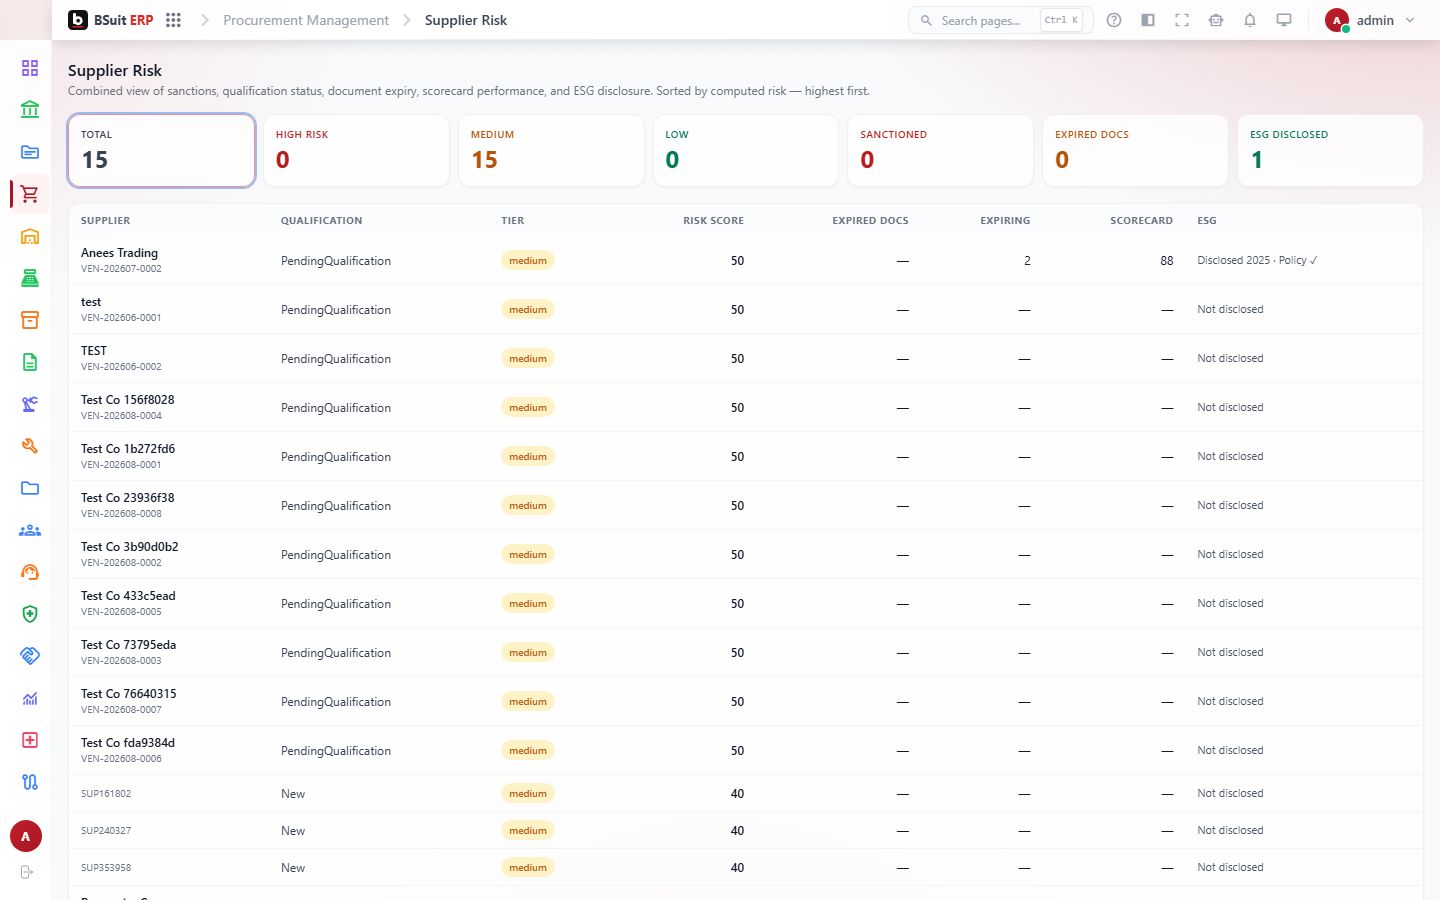Open the bank/finance module icon in sidebar

(30, 110)
